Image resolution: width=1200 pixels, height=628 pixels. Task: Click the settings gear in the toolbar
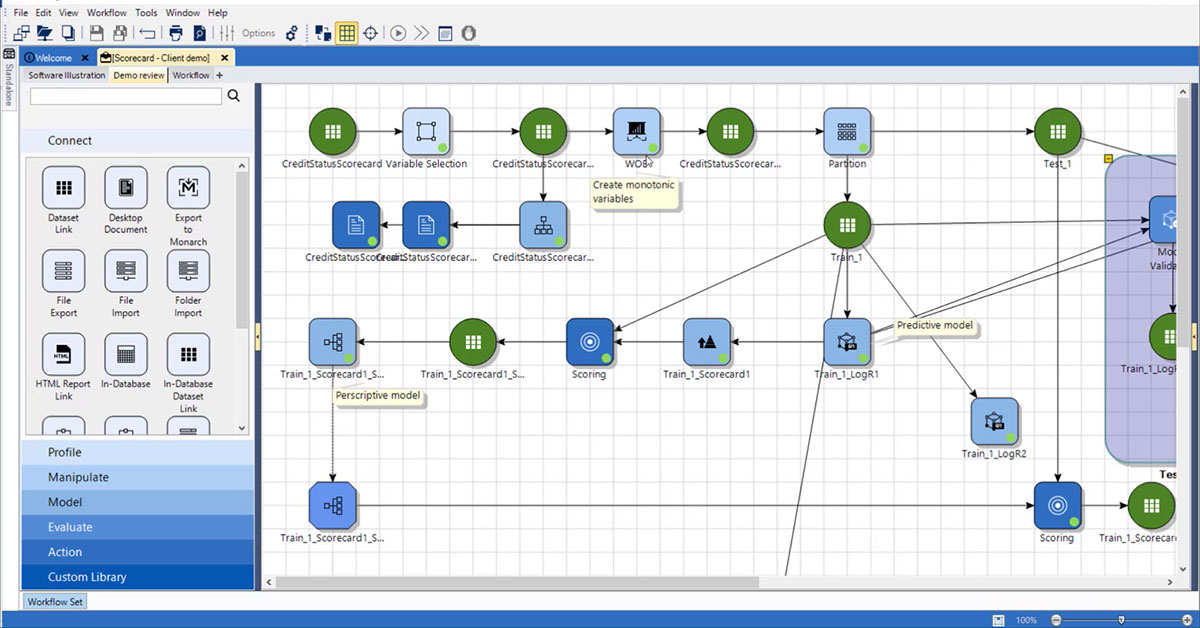point(292,32)
